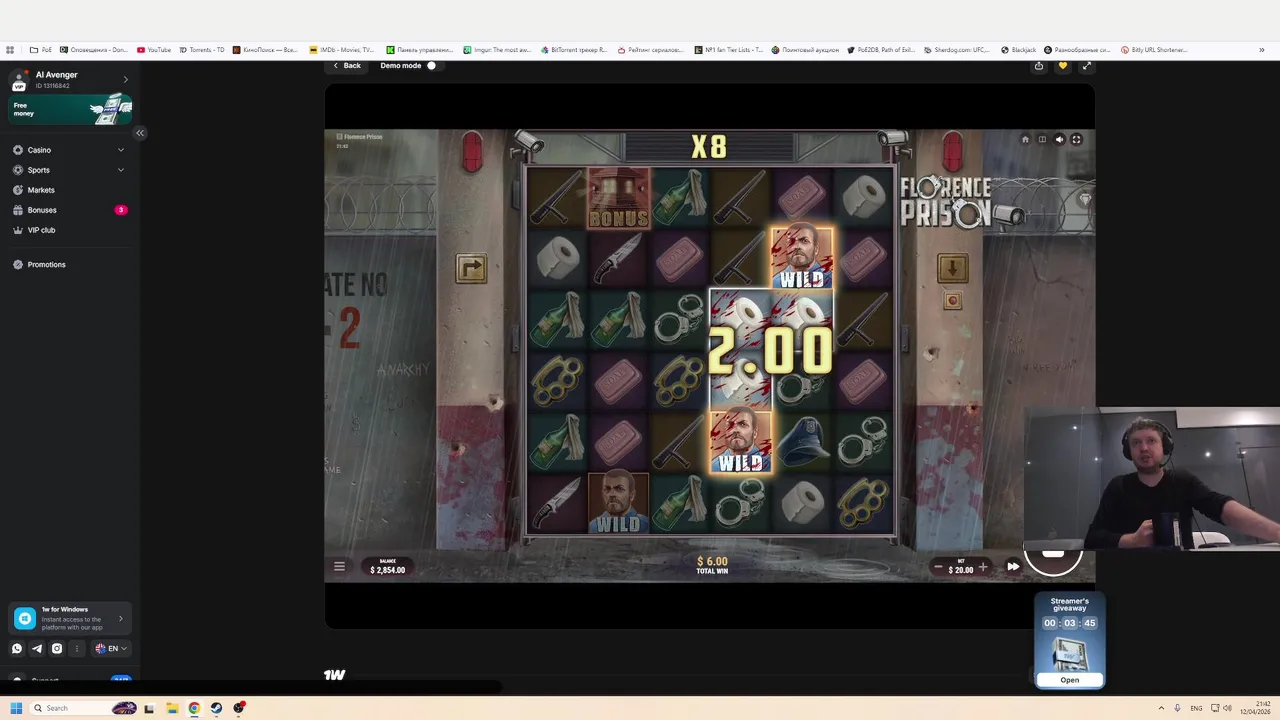Viewport: 1280px width, 720px height.
Task: Open the 1w for Windows app banner
Action: coord(70,619)
